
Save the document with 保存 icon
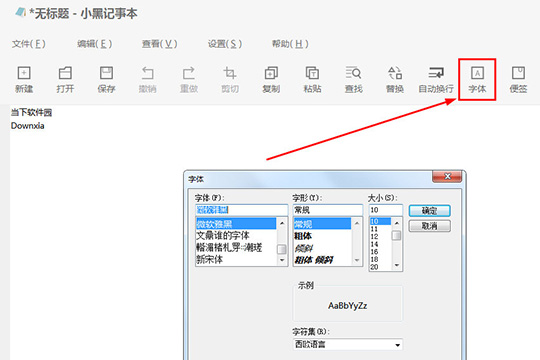tap(106, 79)
